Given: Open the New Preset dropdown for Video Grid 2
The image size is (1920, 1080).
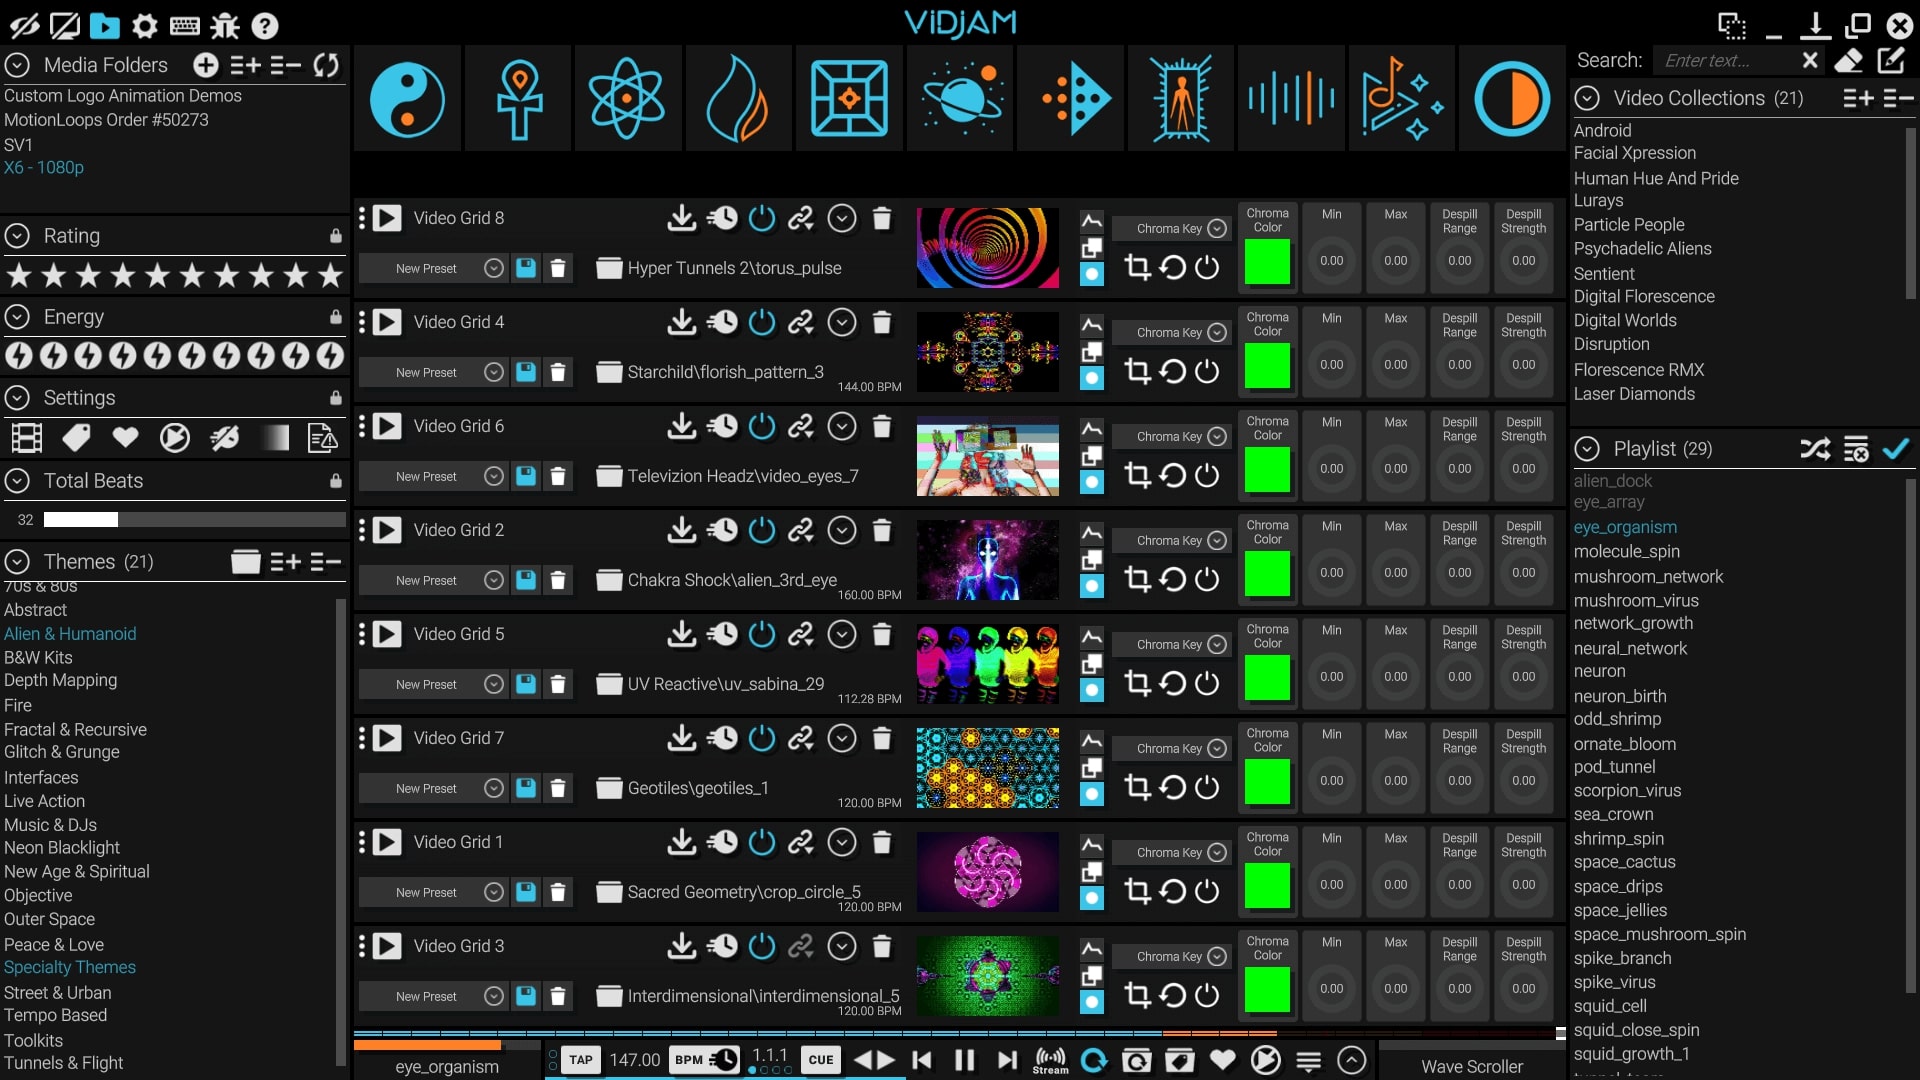Looking at the screenshot, I should [x=492, y=580].
